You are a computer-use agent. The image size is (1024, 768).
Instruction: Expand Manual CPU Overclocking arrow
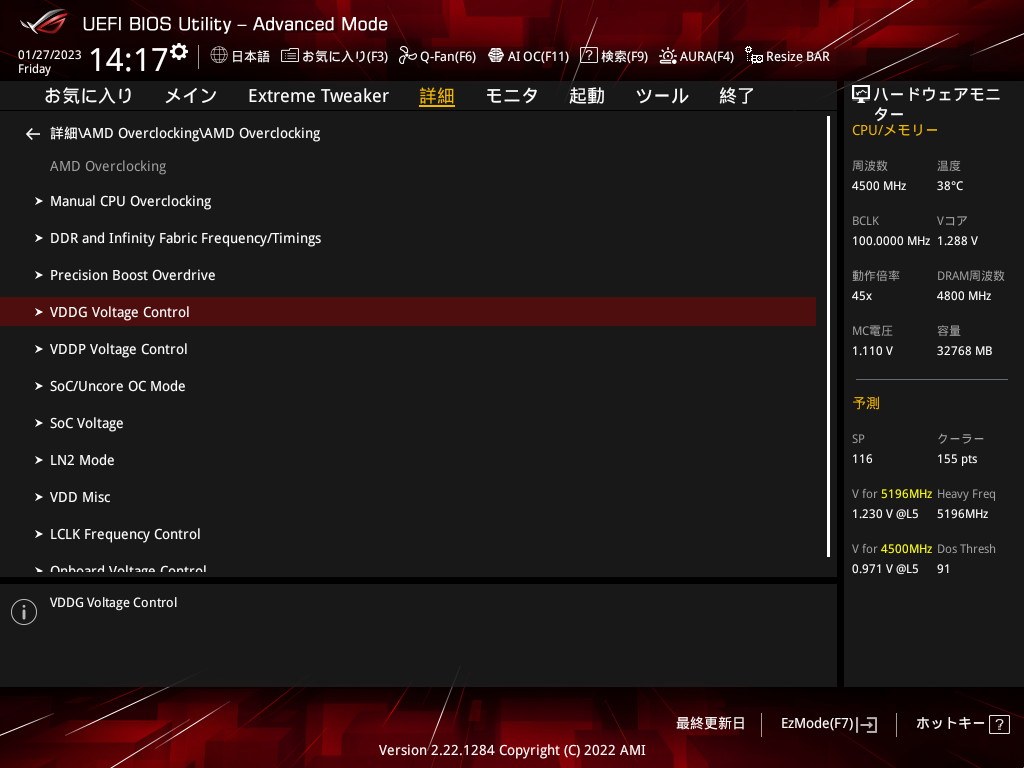(x=39, y=201)
